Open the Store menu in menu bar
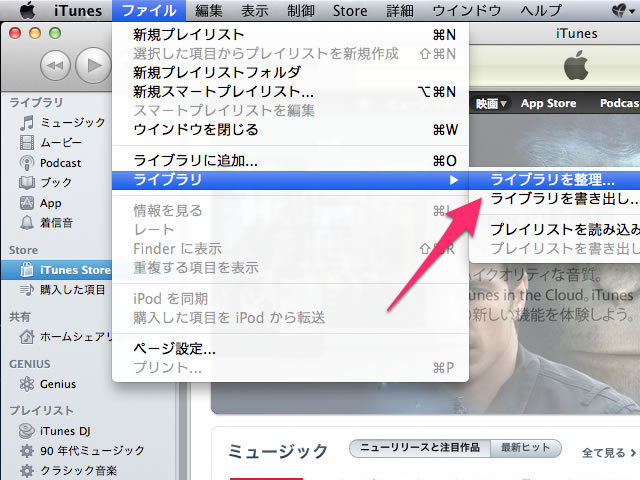Screen dimensions: 640x480 (350, 11)
